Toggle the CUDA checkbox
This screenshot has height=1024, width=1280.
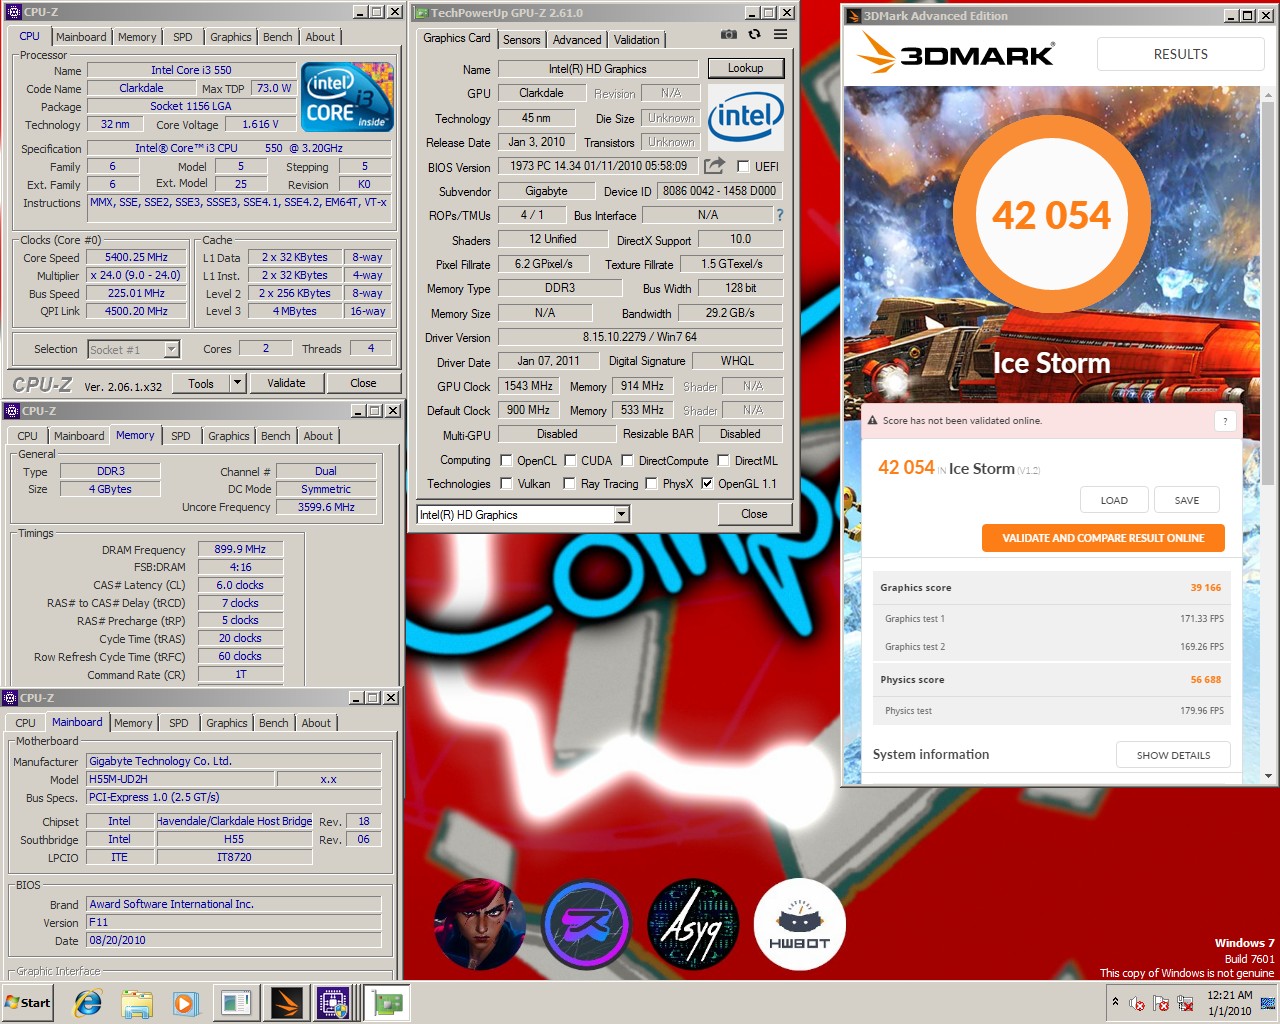570,461
